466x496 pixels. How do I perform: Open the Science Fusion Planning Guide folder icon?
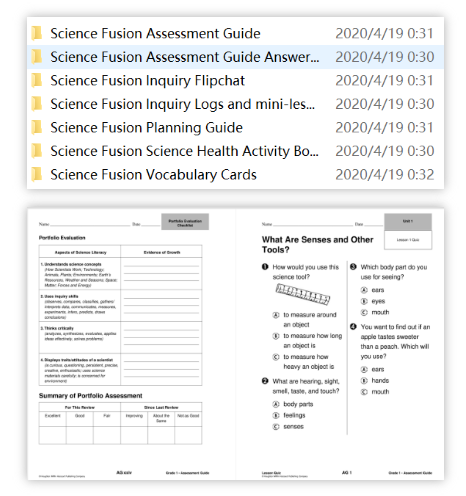(x=37, y=127)
